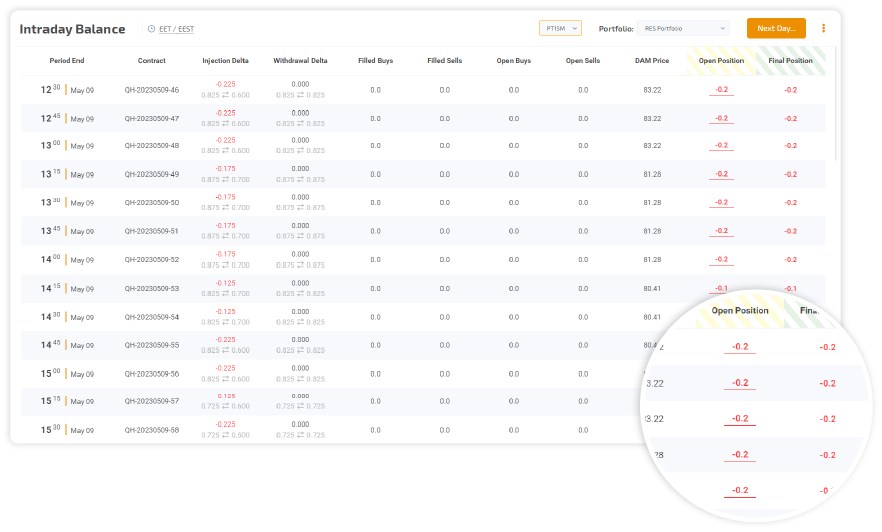Click the Withdrawal Delta column header
Screen dimensions: 882x532
[x=300, y=61]
